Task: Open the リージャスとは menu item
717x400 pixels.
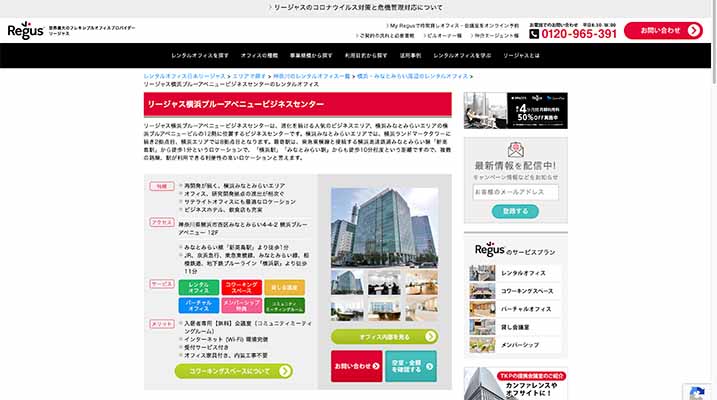Action: click(x=521, y=55)
